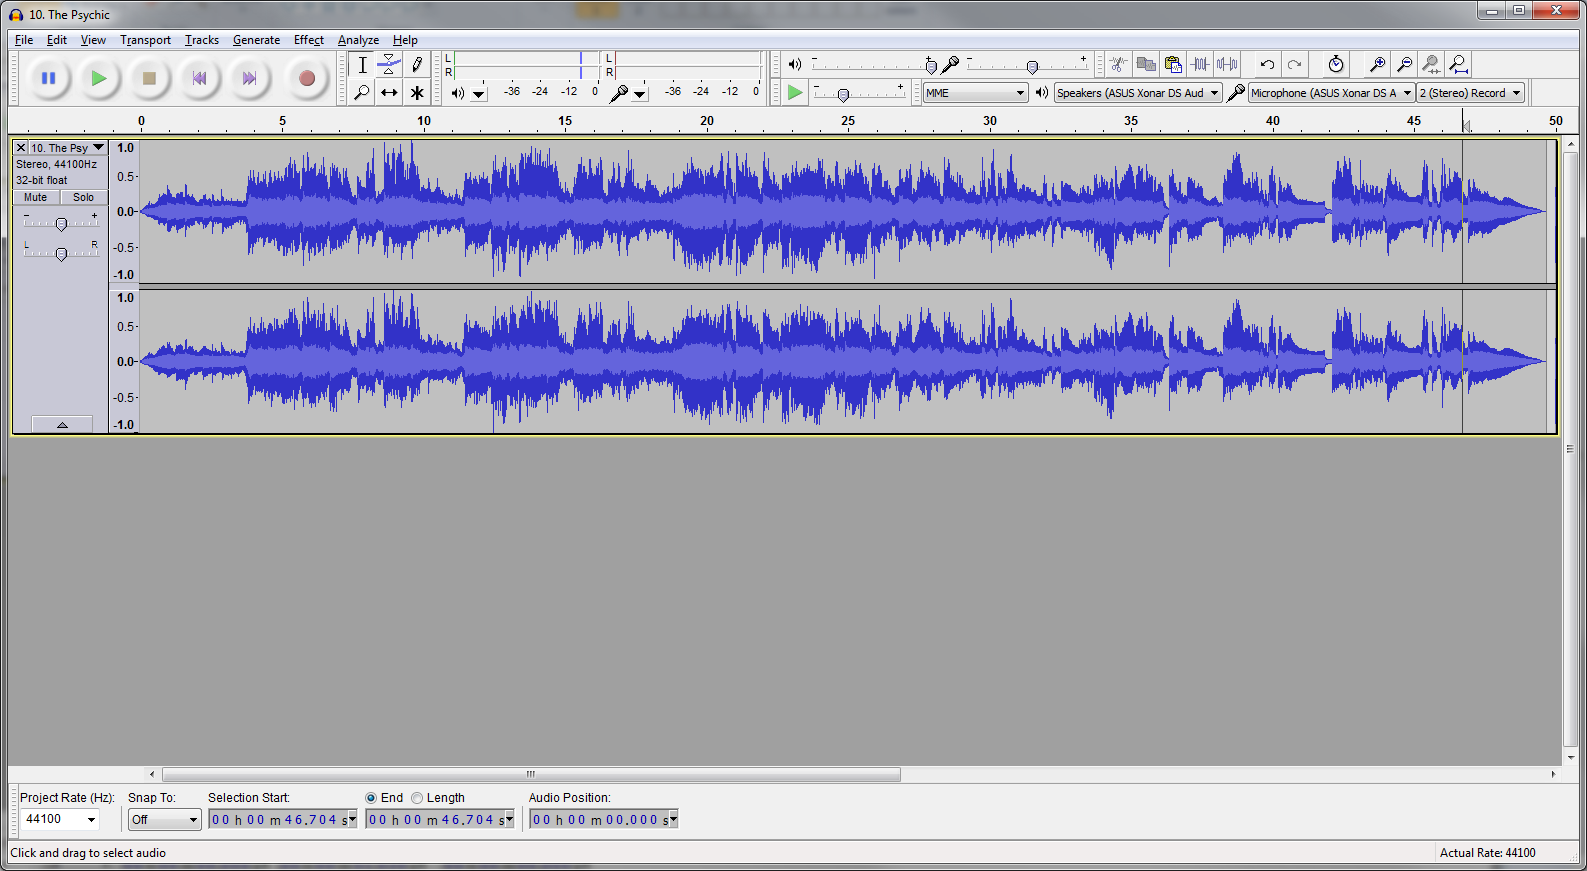The height and width of the screenshot is (871, 1587).
Task: Select the Envelope tool
Action: tap(389, 65)
